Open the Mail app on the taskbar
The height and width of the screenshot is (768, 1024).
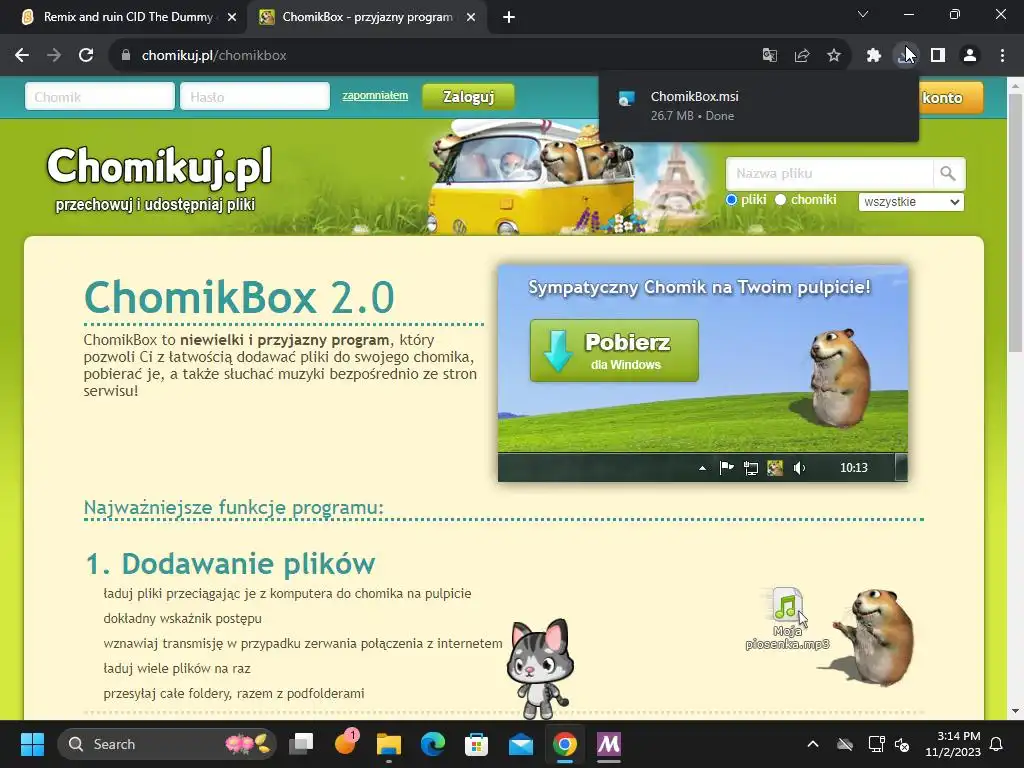[520, 744]
